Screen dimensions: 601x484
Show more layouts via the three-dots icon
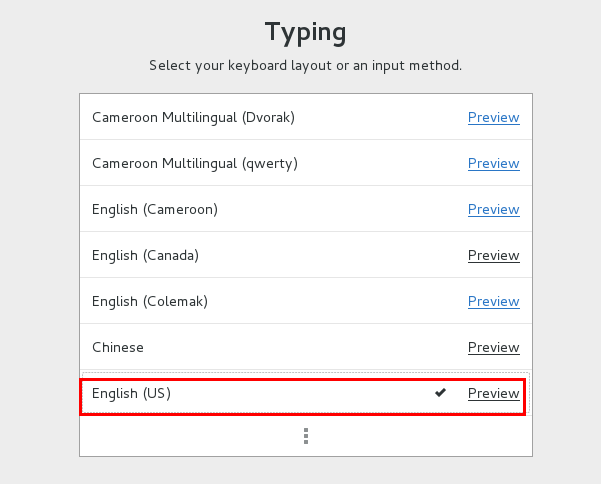pos(306,436)
